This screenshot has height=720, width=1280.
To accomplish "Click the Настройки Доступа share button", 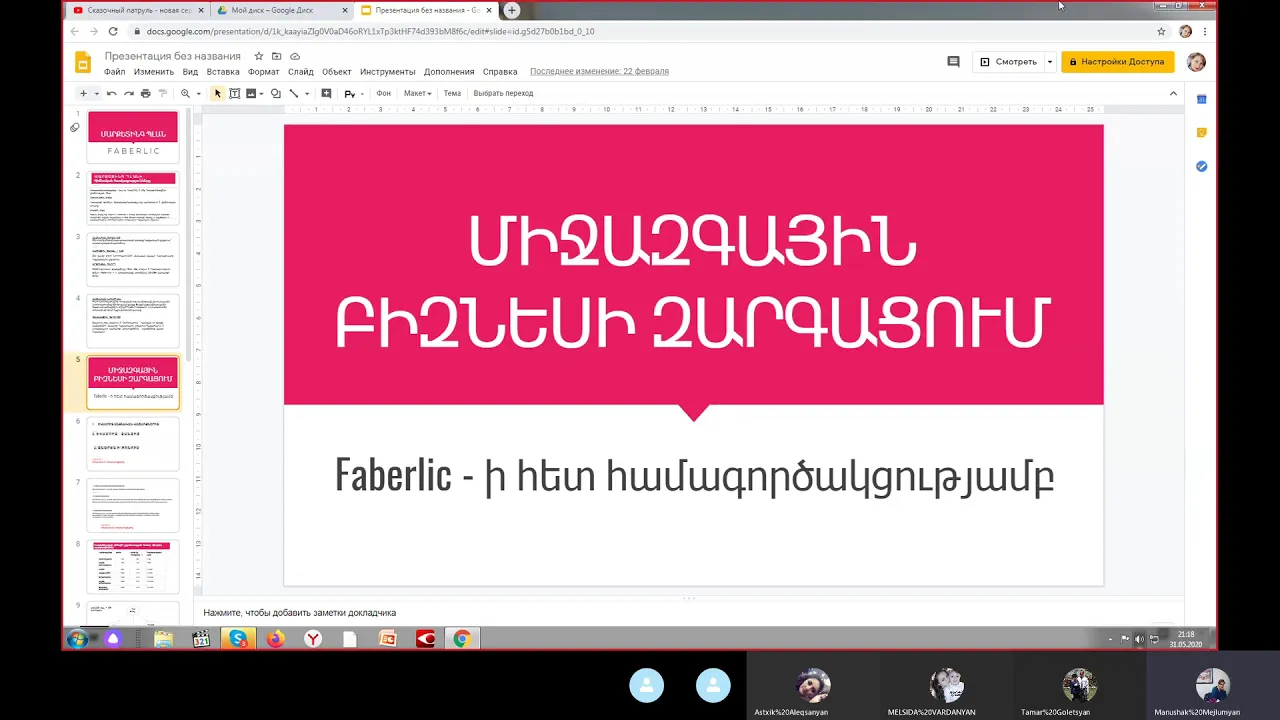I will point(1117,62).
